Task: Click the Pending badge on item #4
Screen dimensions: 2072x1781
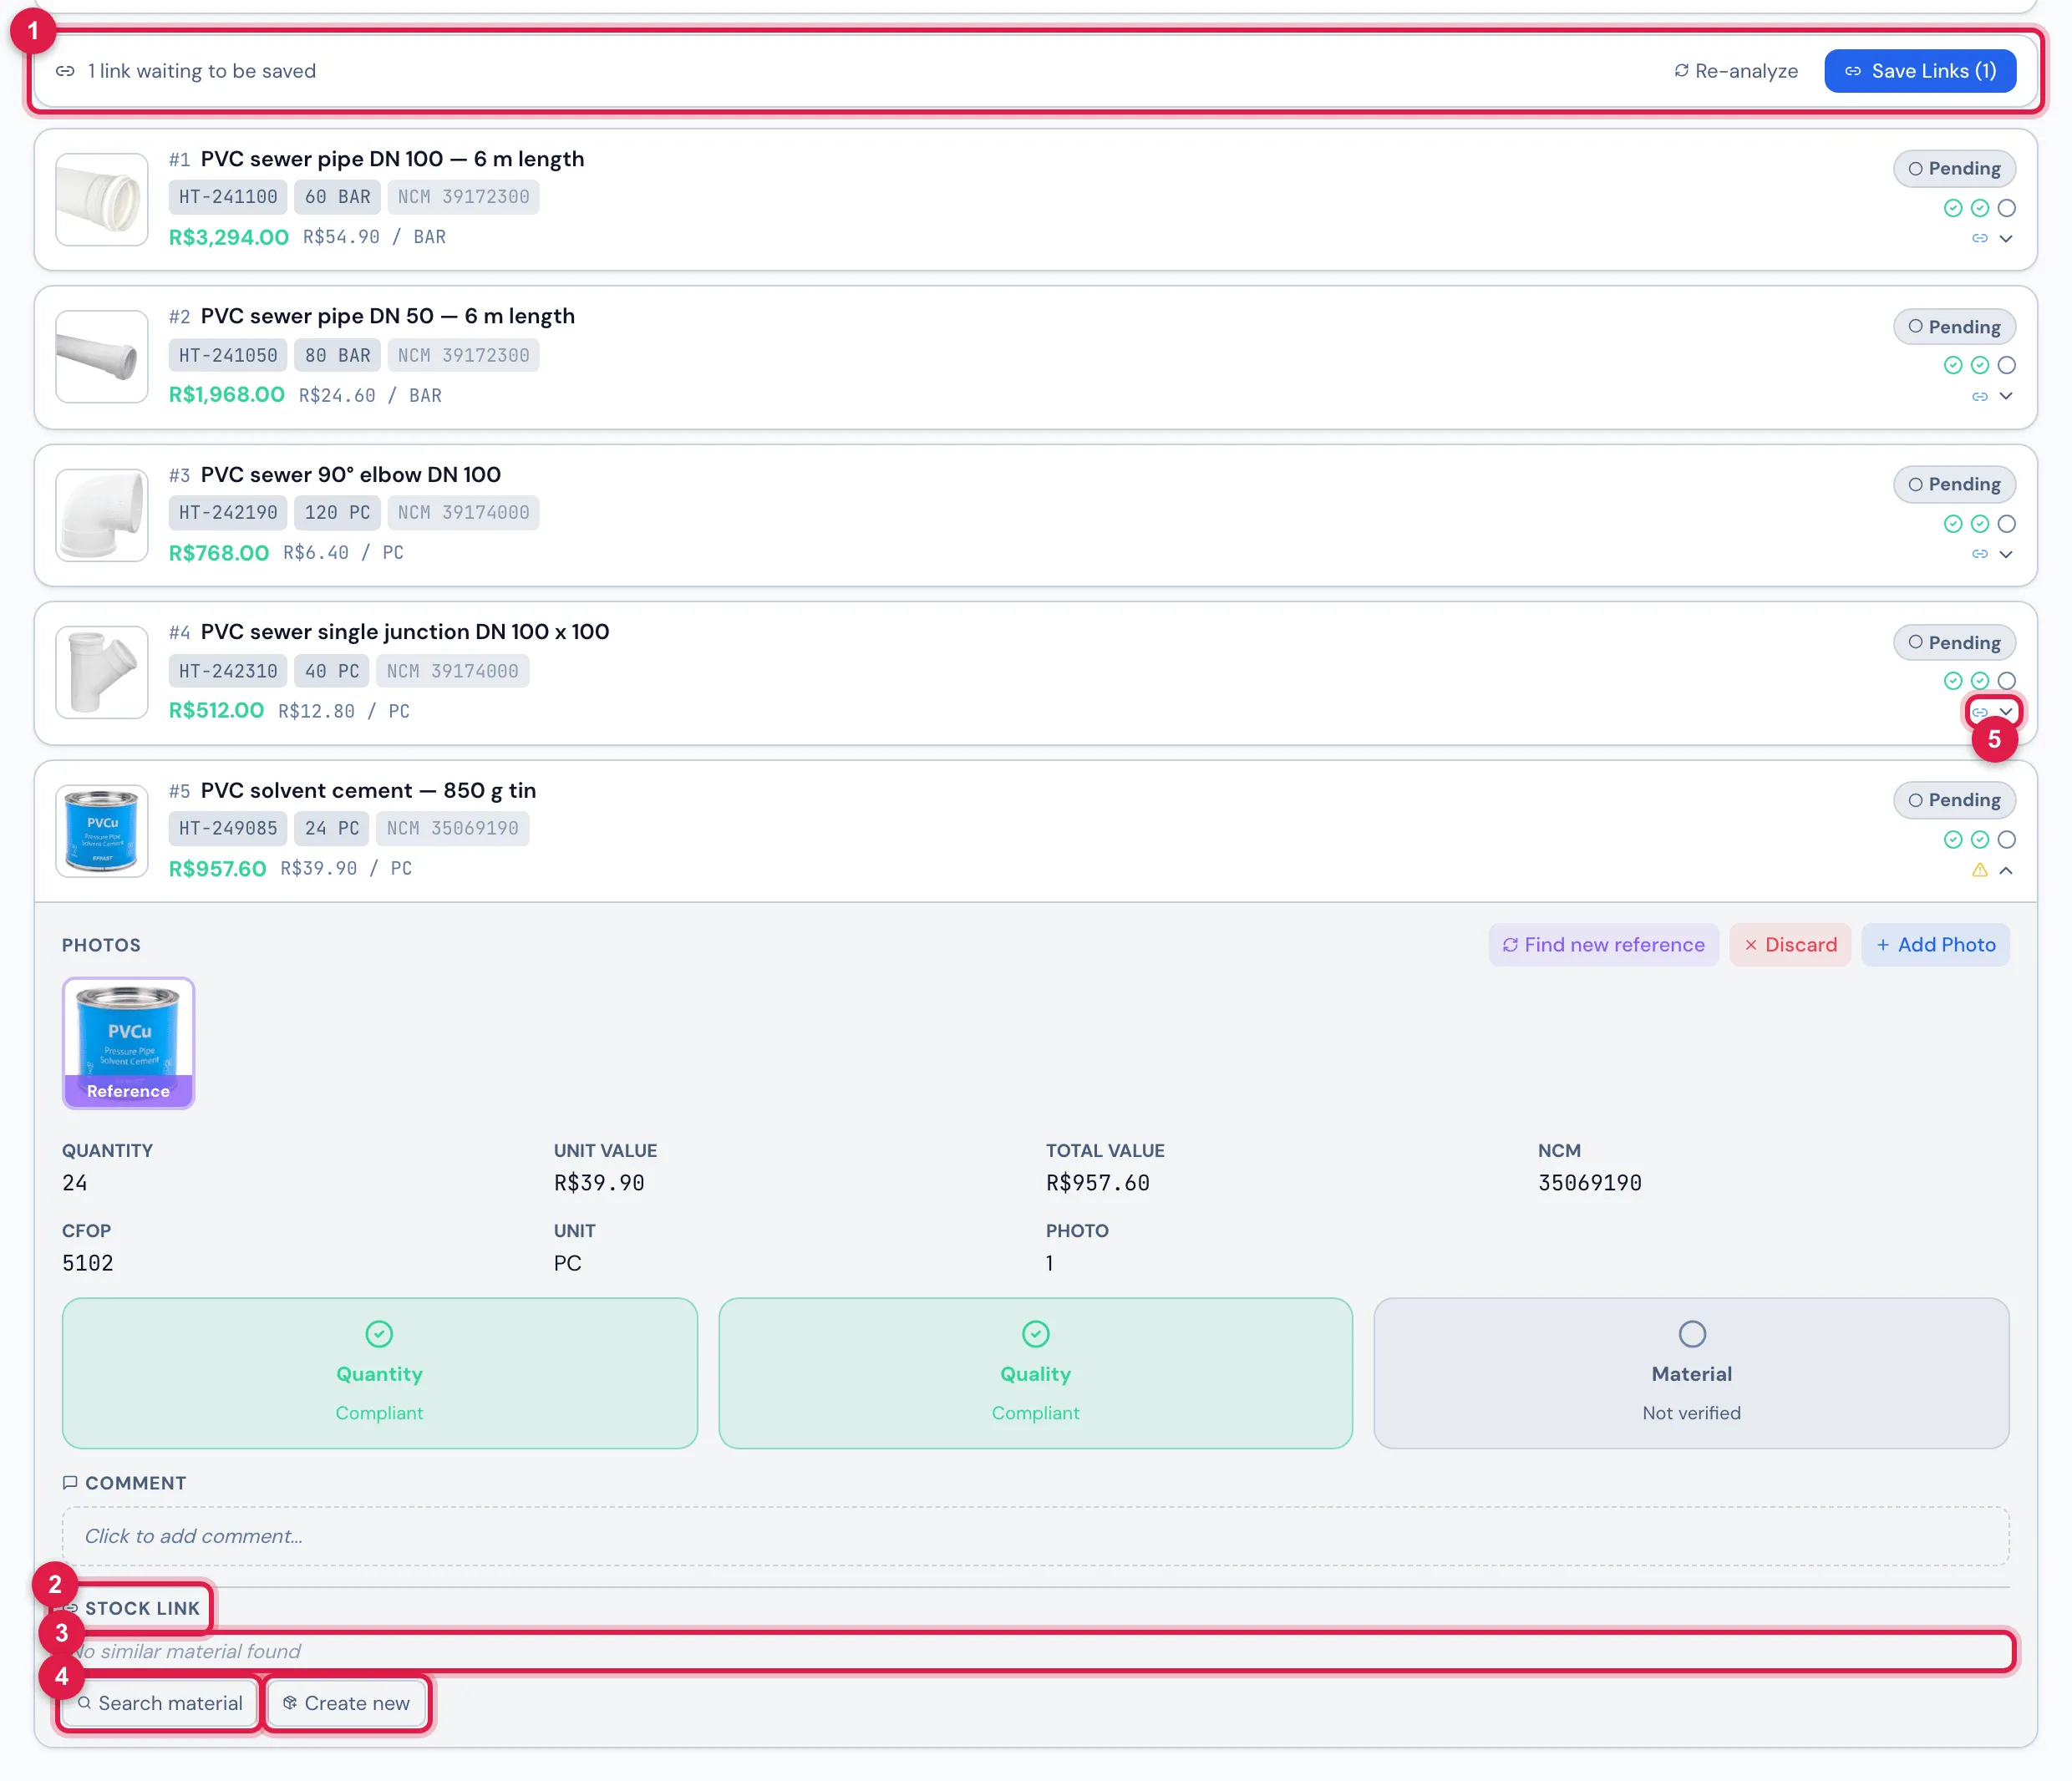Action: coord(1954,642)
